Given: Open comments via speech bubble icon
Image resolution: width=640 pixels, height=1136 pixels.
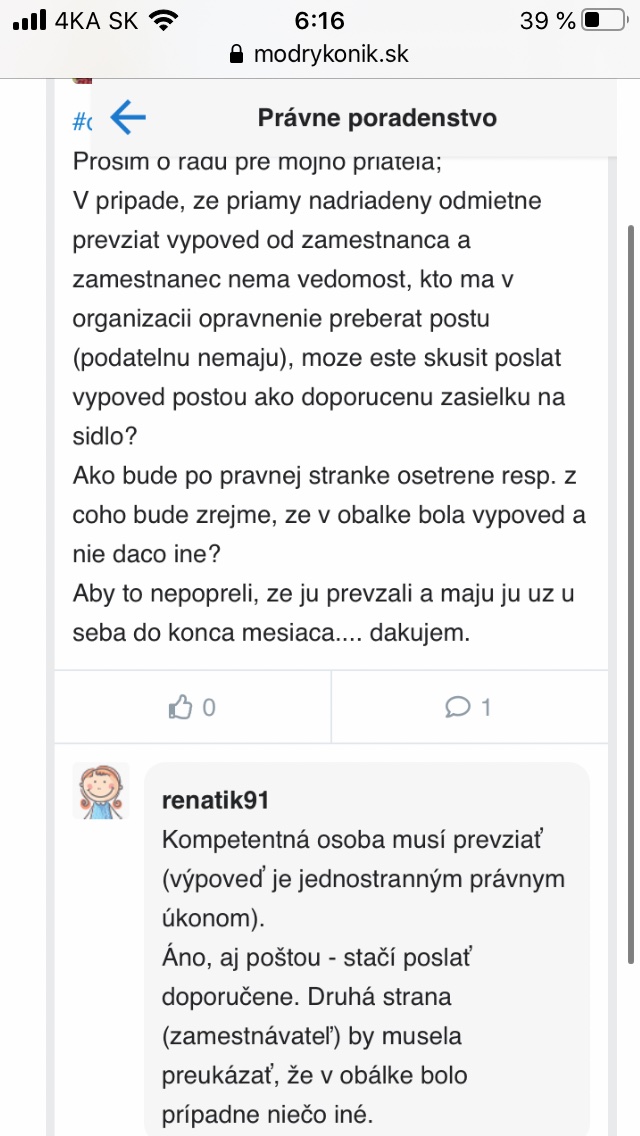Looking at the screenshot, I should click(x=458, y=708).
